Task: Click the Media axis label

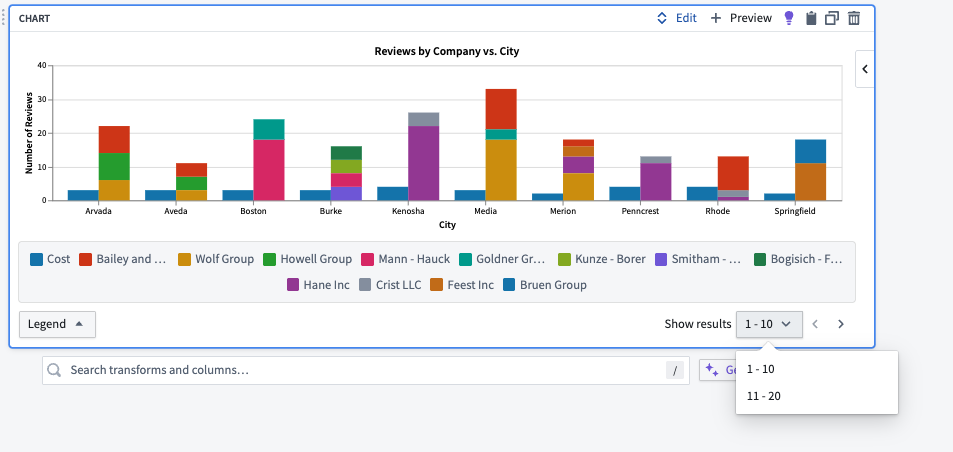Action: [x=486, y=211]
